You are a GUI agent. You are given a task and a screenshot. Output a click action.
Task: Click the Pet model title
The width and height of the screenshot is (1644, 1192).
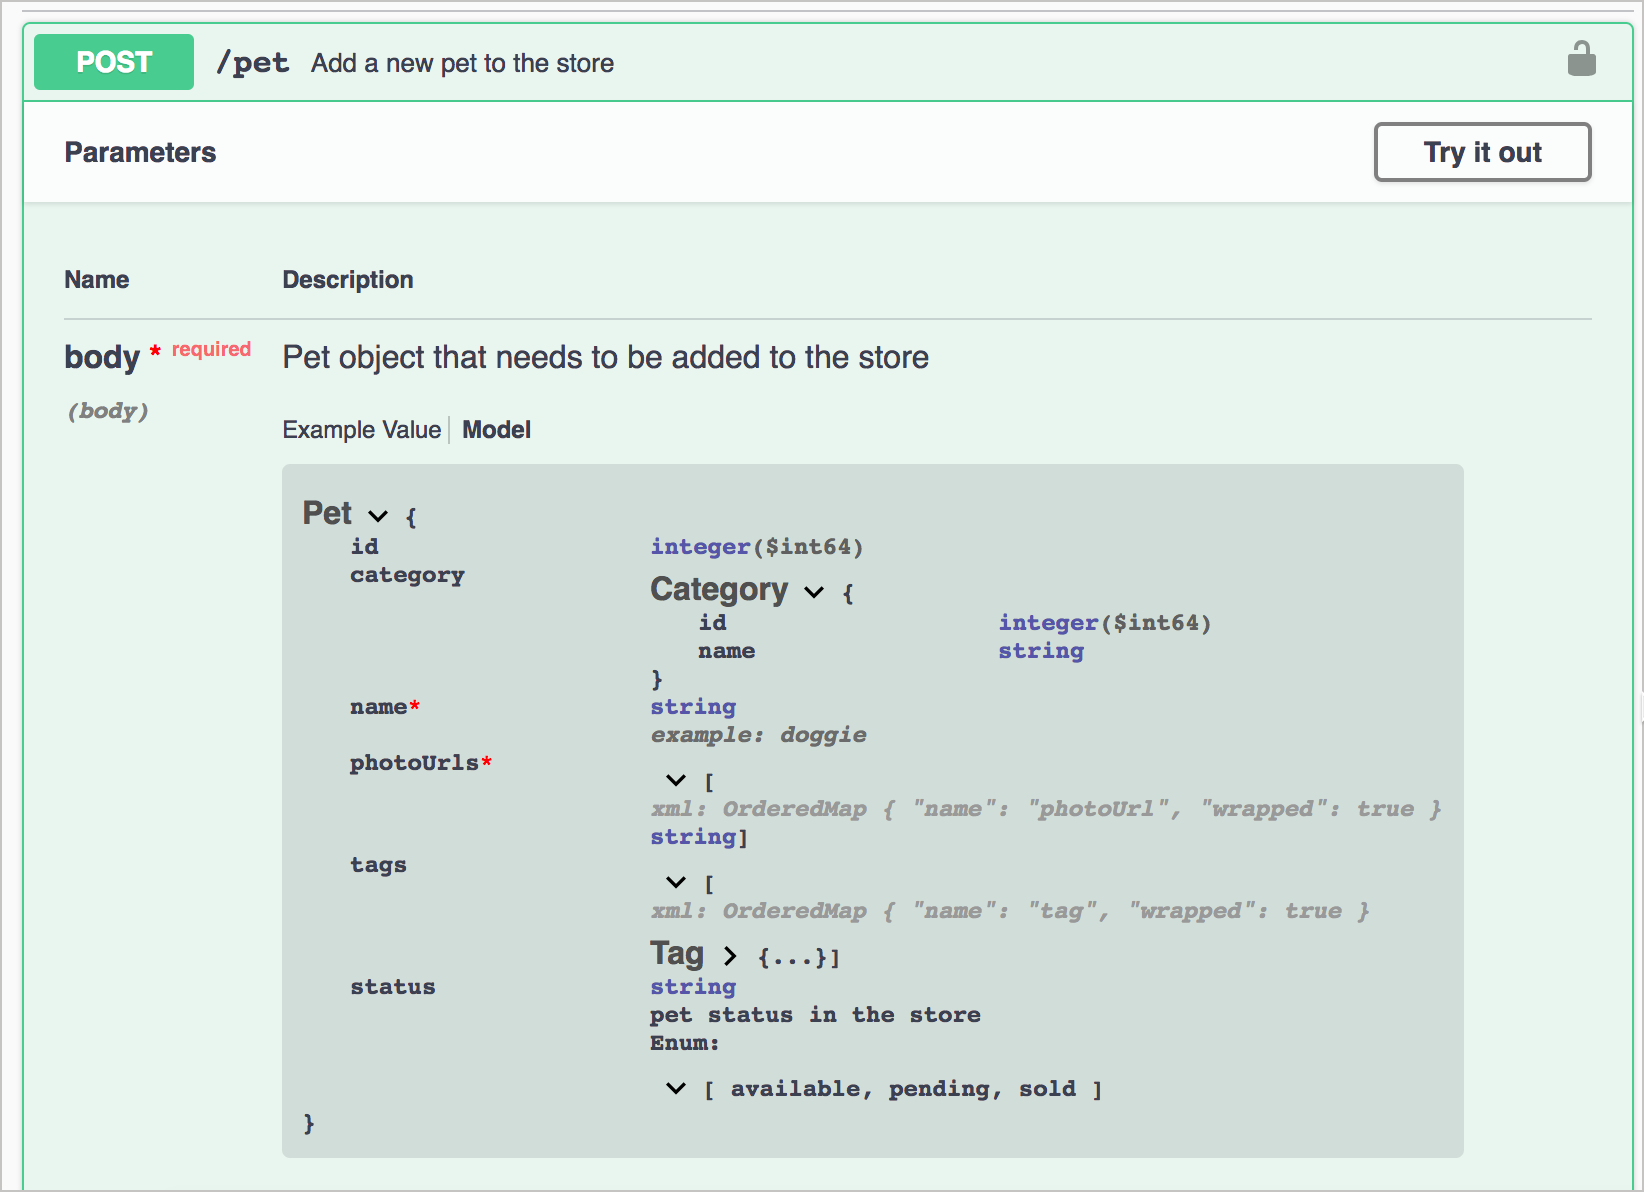click(x=327, y=513)
